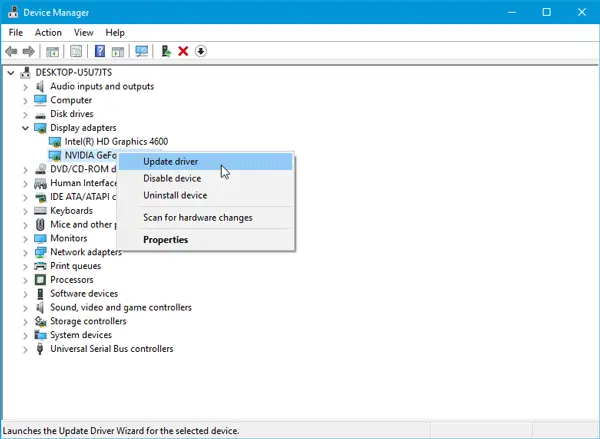Select Sound, video and game controllers label
The height and width of the screenshot is (439, 600).
coord(121,307)
